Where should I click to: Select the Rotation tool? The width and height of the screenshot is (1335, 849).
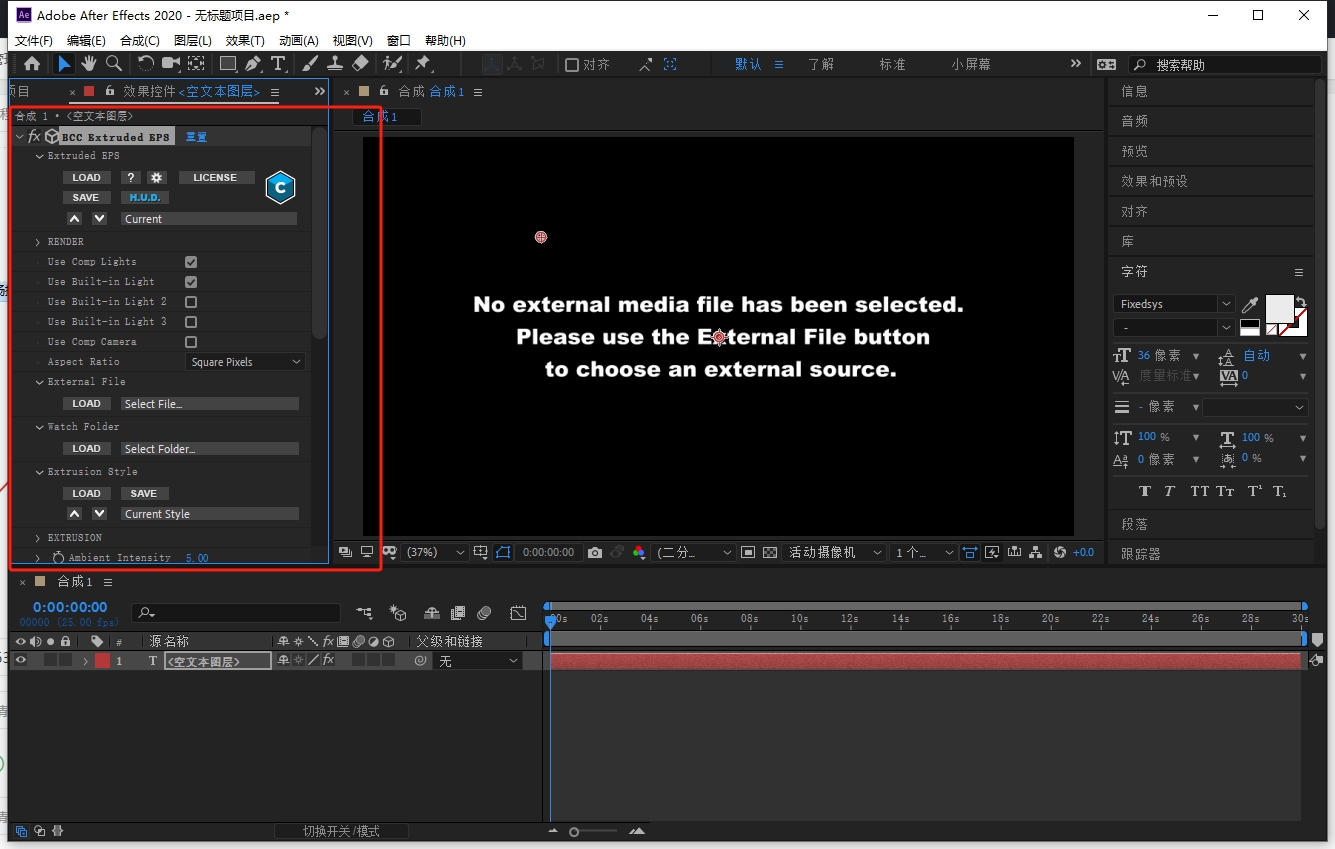146,63
